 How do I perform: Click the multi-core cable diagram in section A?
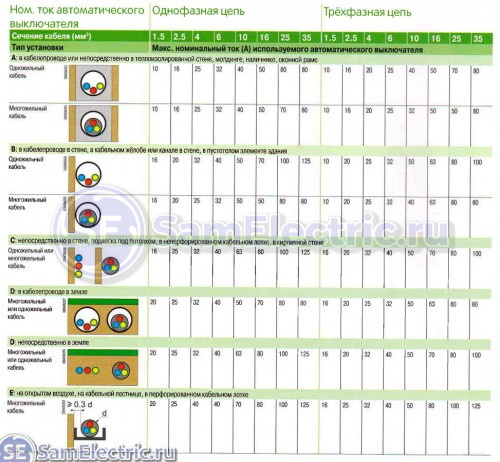point(94,124)
